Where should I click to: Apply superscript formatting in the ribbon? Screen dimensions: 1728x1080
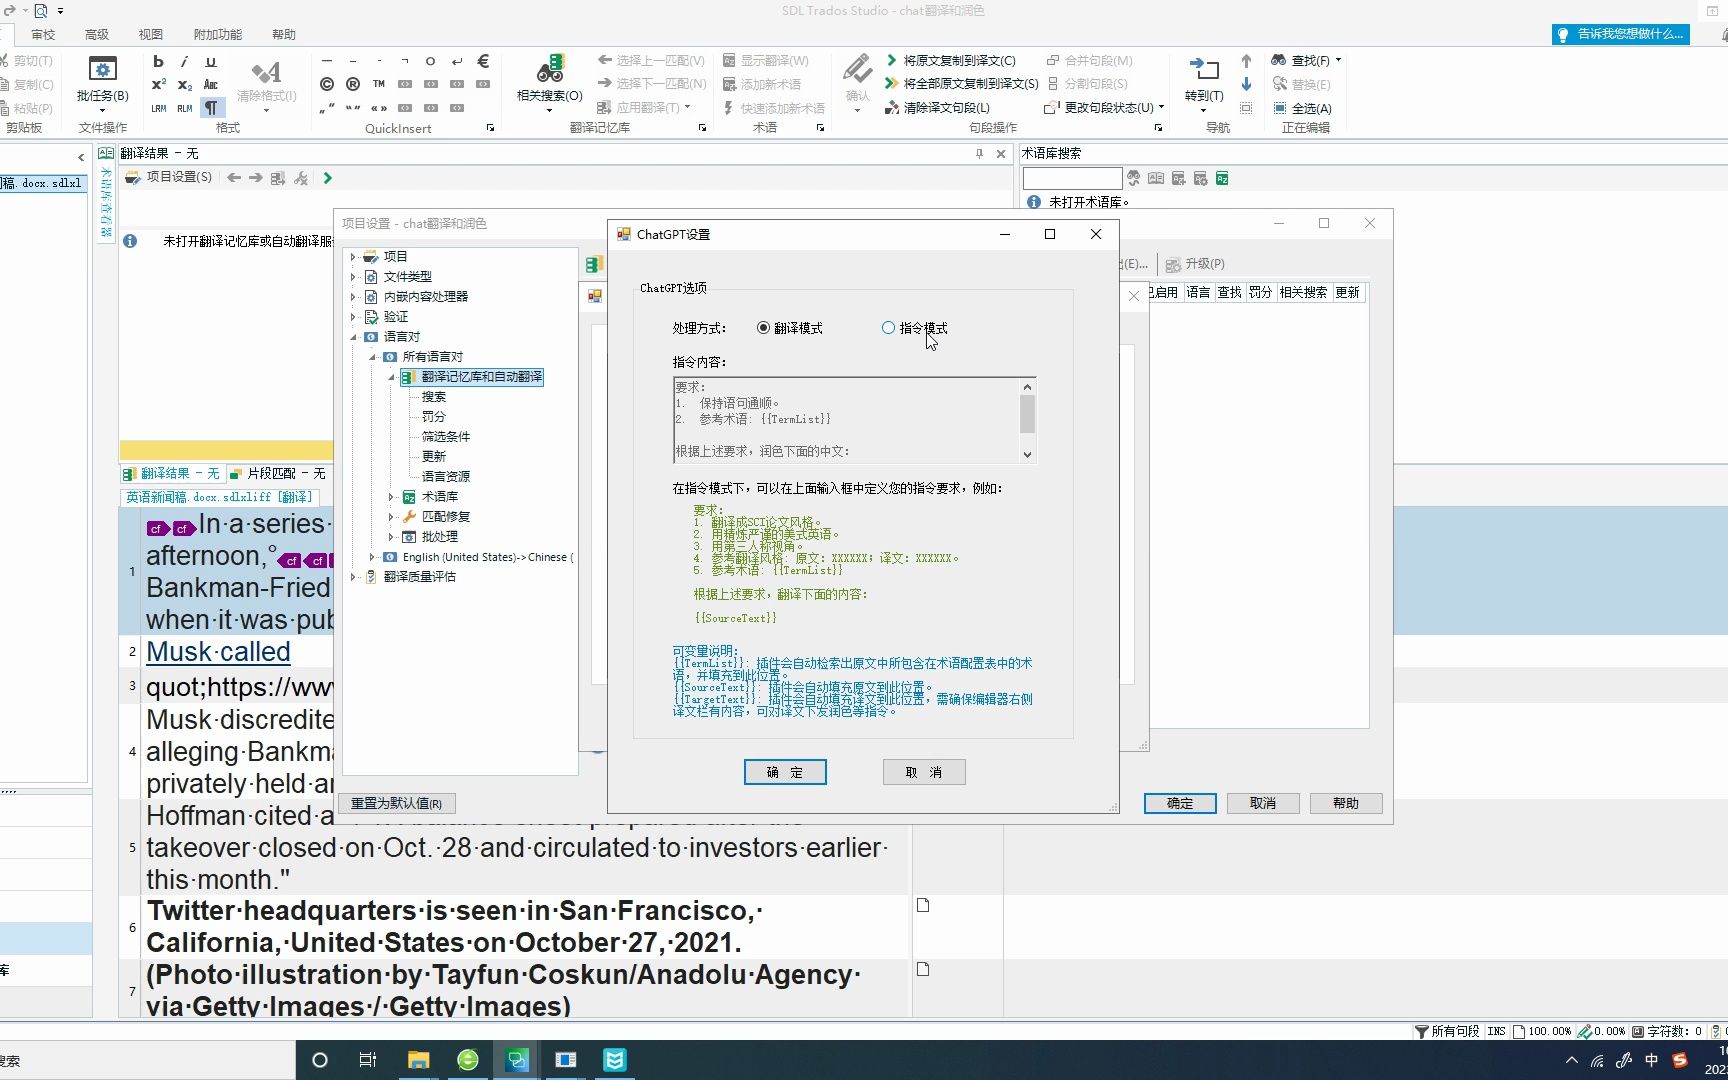(158, 84)
